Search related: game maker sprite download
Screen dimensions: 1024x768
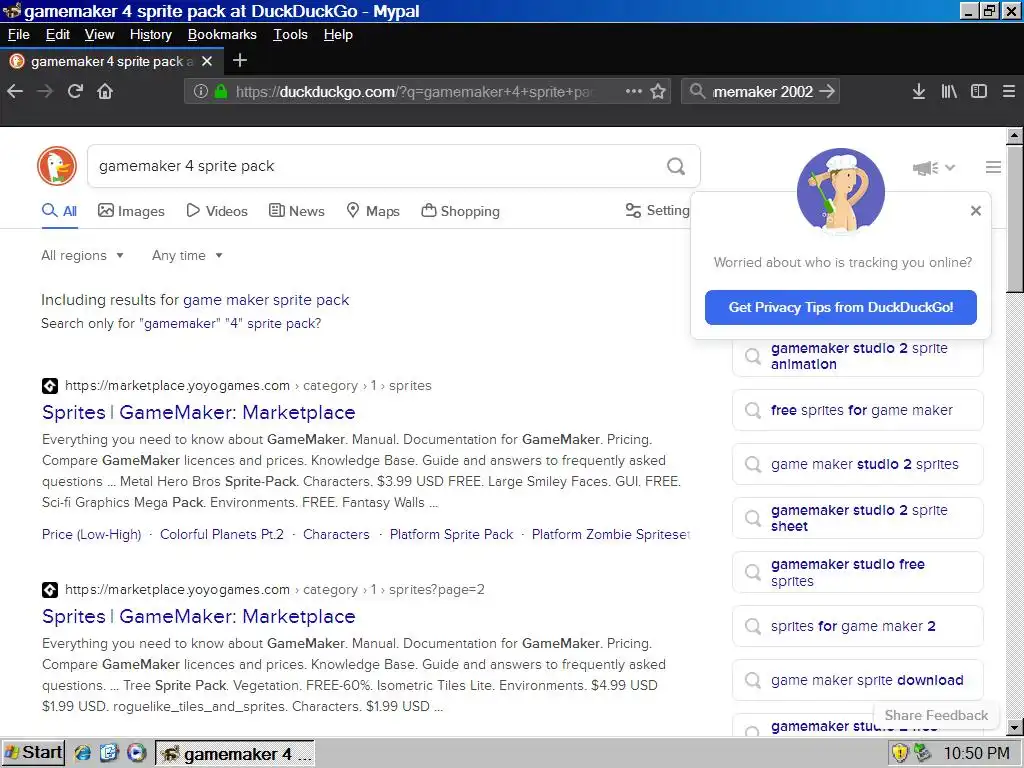coord(857,680)
